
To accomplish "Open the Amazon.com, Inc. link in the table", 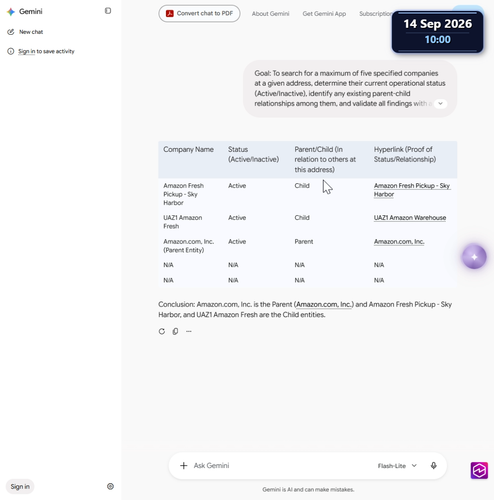I will point(399,242).
